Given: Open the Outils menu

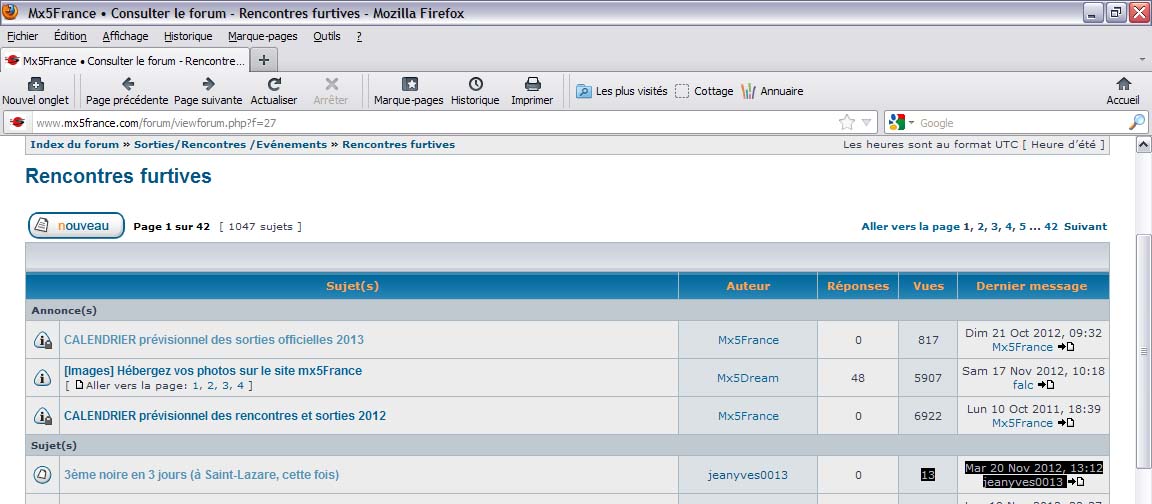Looking at the screenshot, I should coord(327,36).
